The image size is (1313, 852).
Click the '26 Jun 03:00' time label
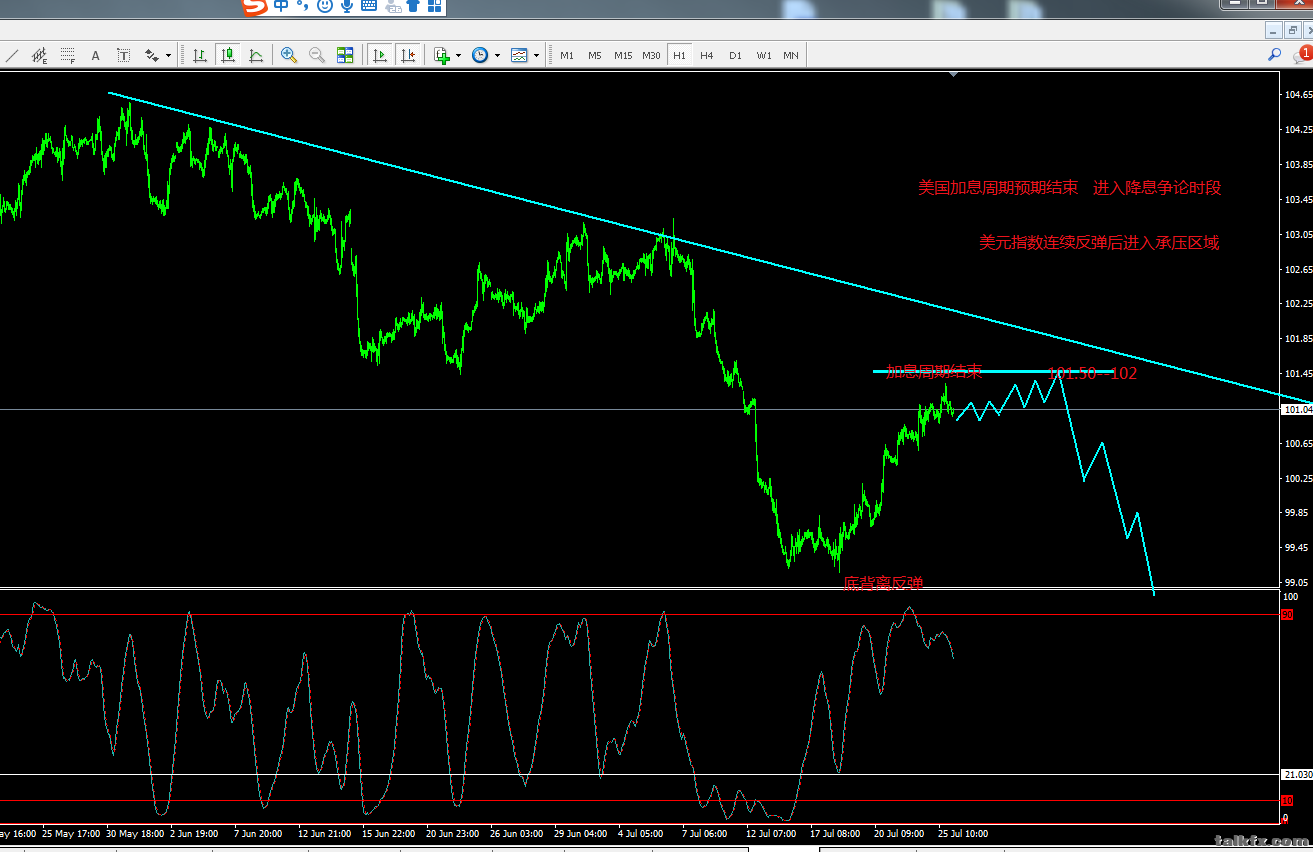(517, 833)
